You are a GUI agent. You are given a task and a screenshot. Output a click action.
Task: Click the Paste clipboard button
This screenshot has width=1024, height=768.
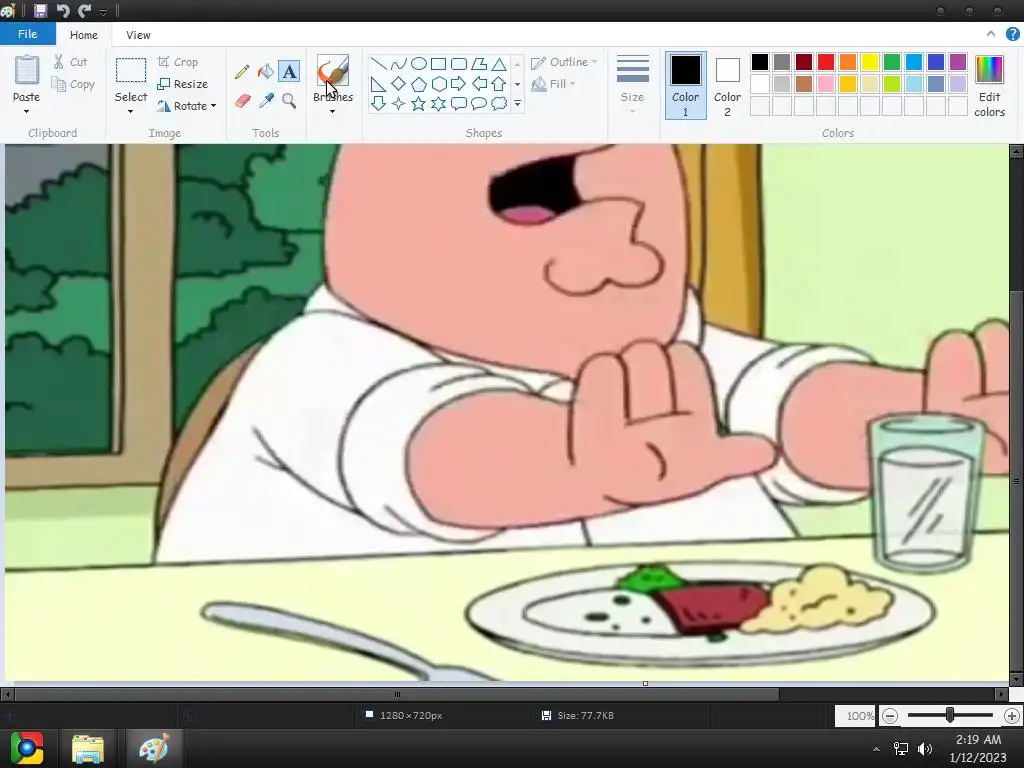coord(27,77)
